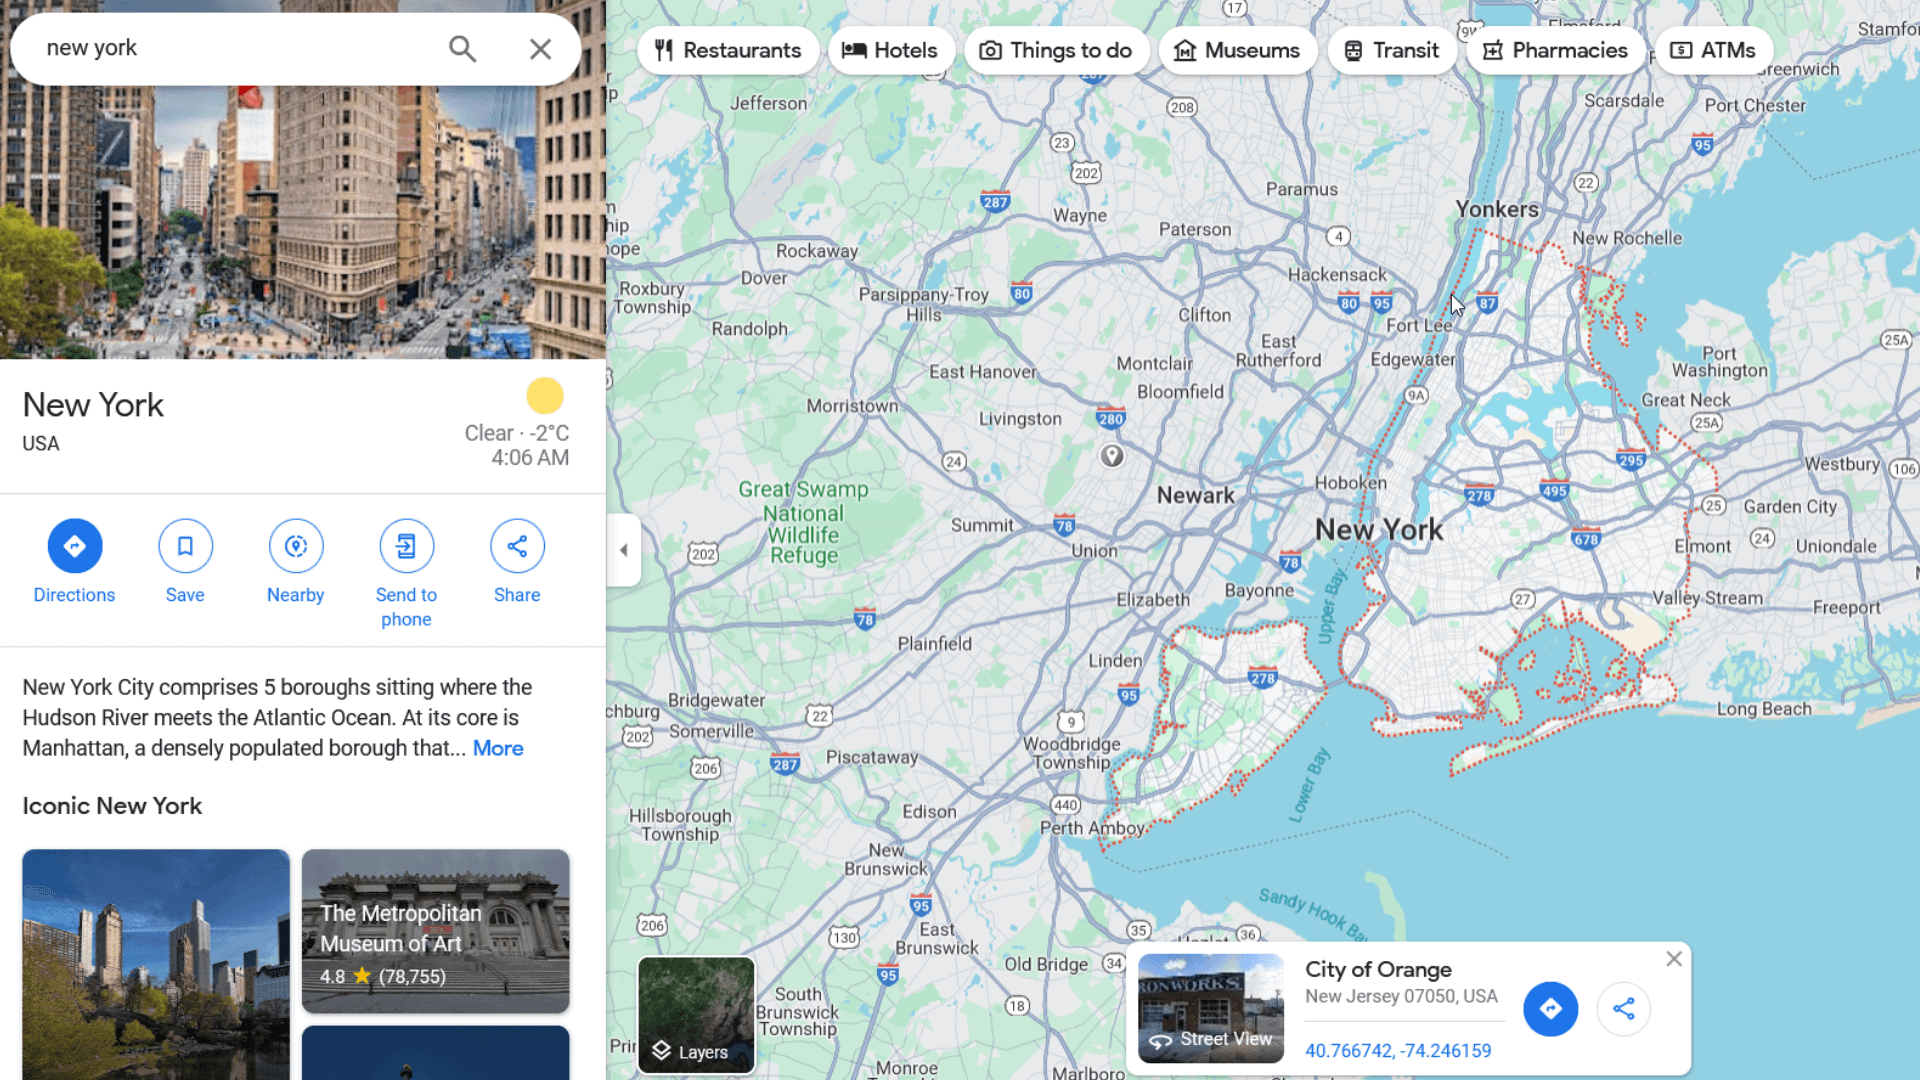Image resolution: width=1920 pixels, height=1080 pixels.
Task: Click the City of Orange title
Action: (1378, 969)
